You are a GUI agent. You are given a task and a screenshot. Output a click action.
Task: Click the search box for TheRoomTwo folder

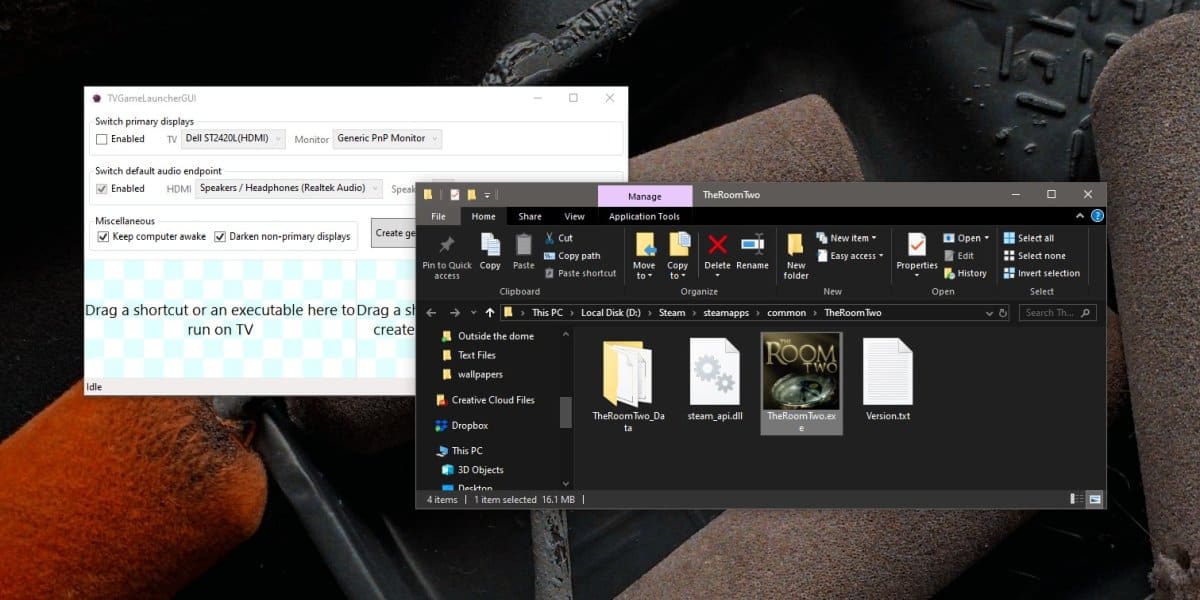[1057, 312]
